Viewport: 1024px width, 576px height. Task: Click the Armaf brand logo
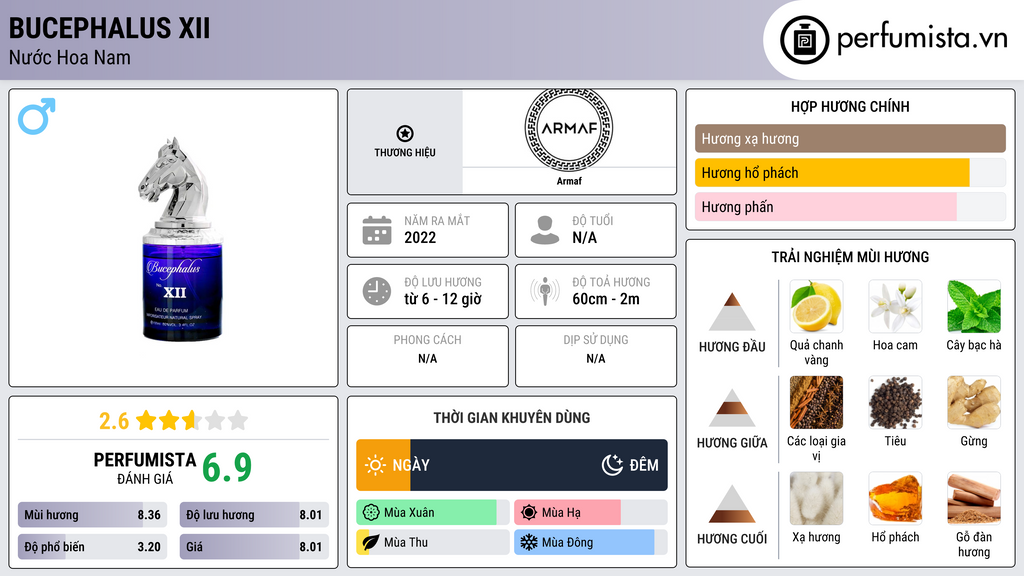click(x=568, y=129)
